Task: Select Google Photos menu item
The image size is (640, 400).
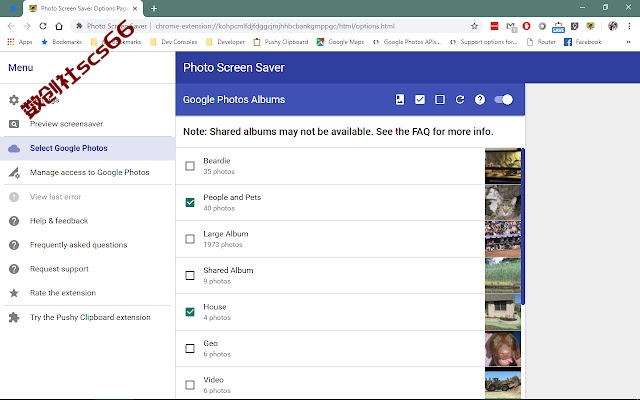Action: (x=87, y=148)
